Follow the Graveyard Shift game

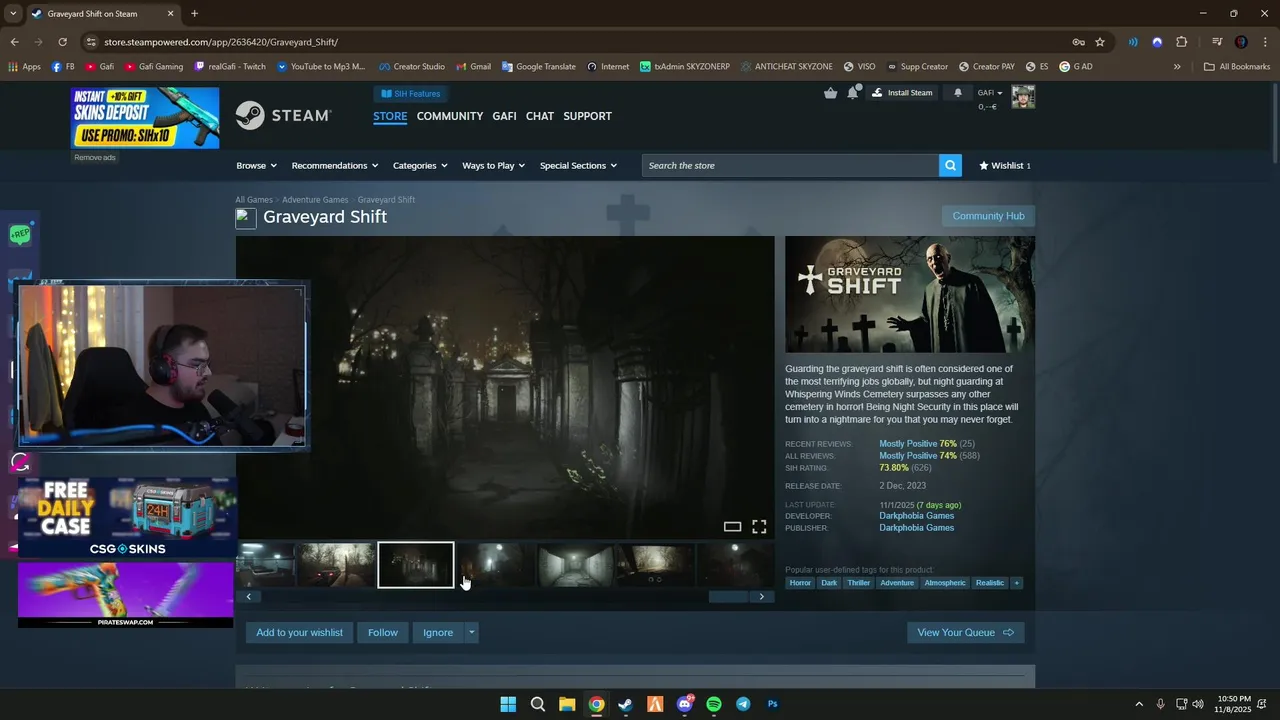(x=382, y=632)
